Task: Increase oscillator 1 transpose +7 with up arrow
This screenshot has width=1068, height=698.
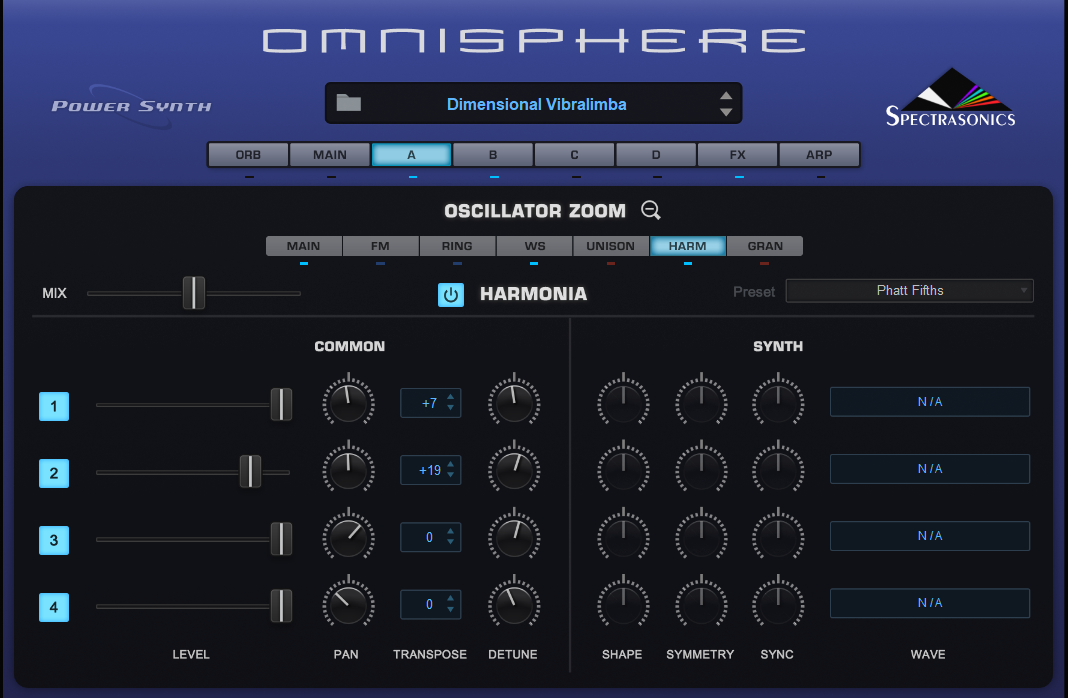Action: pyautogui.click(x=450, y=397)
